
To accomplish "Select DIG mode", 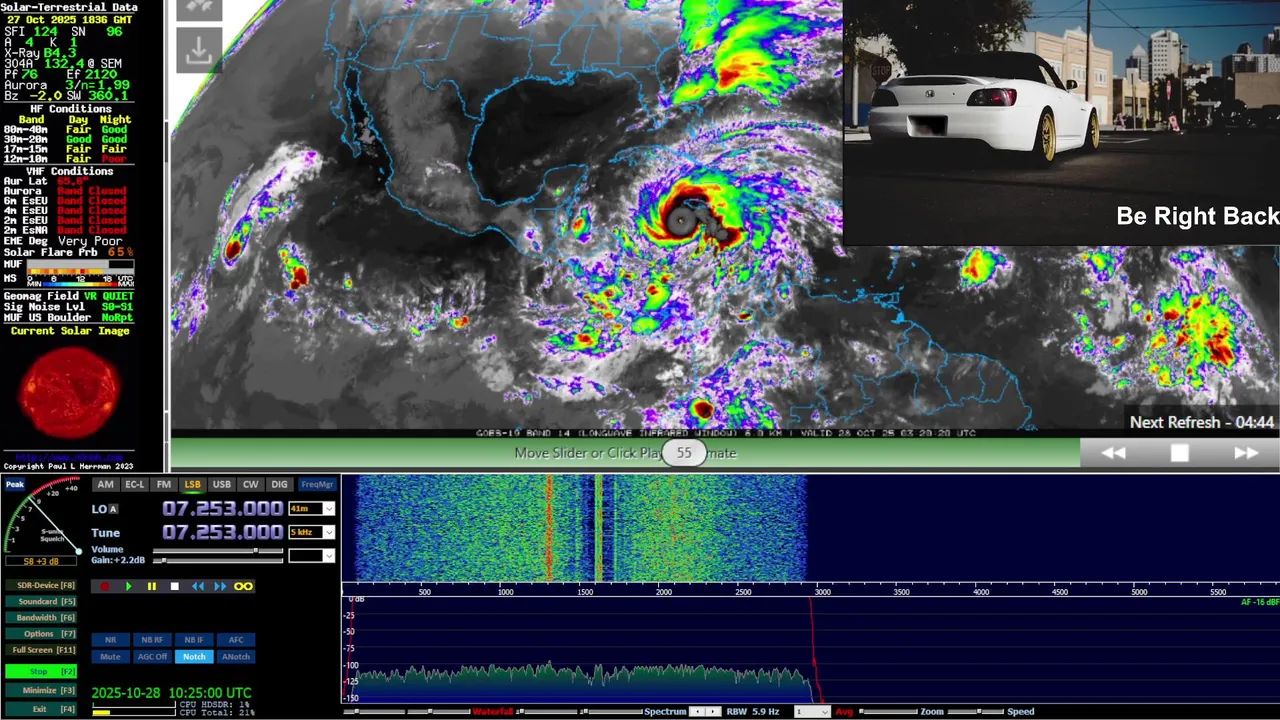I will click(279, 485).
